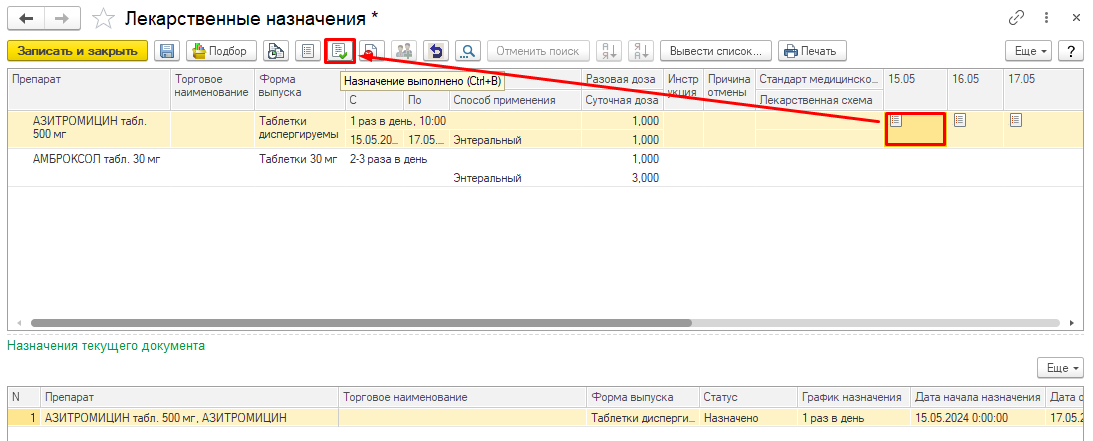
Task: Open help question mark button
Action: [1070, 51]
